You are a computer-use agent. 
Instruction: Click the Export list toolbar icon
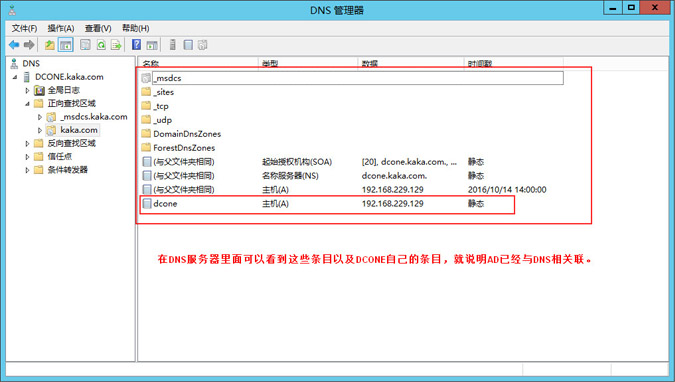click(116, 45)
